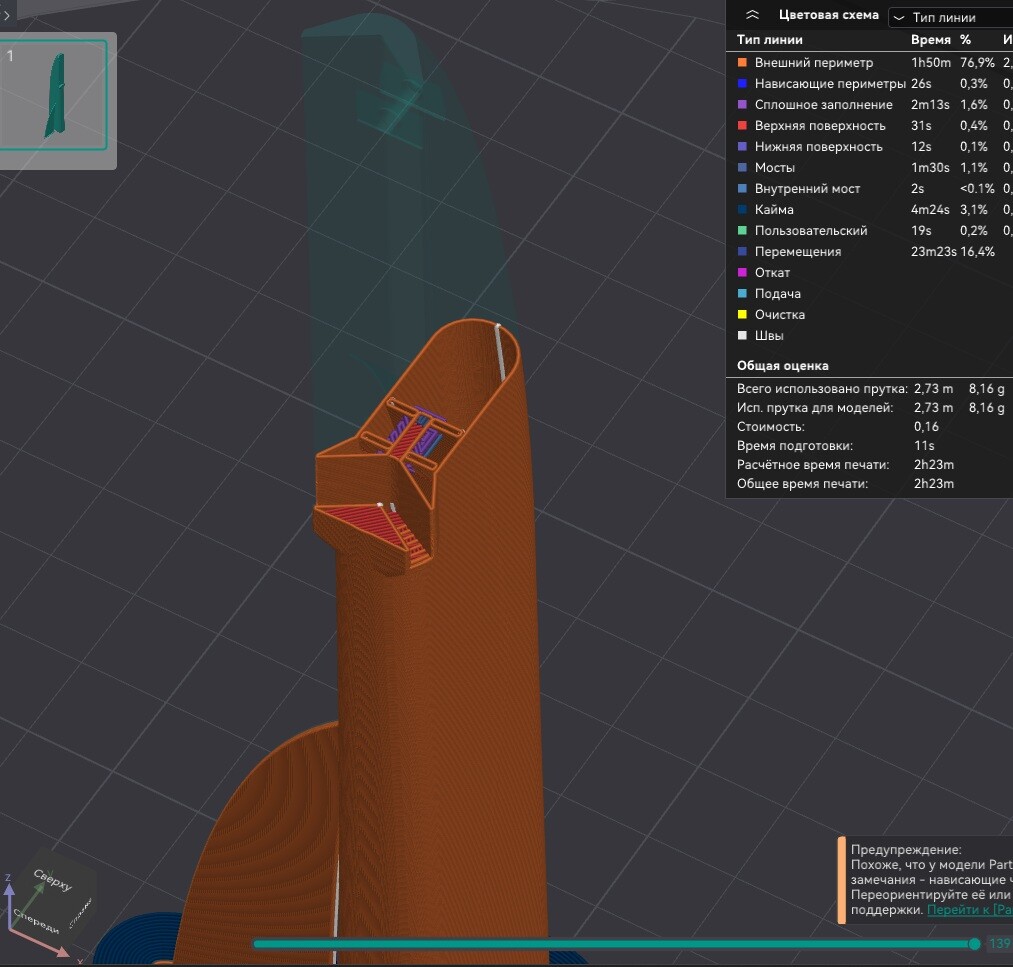1013x967 pixels.
Task: Expand the sidebar arrow at top left
Action: click(6, 15)
